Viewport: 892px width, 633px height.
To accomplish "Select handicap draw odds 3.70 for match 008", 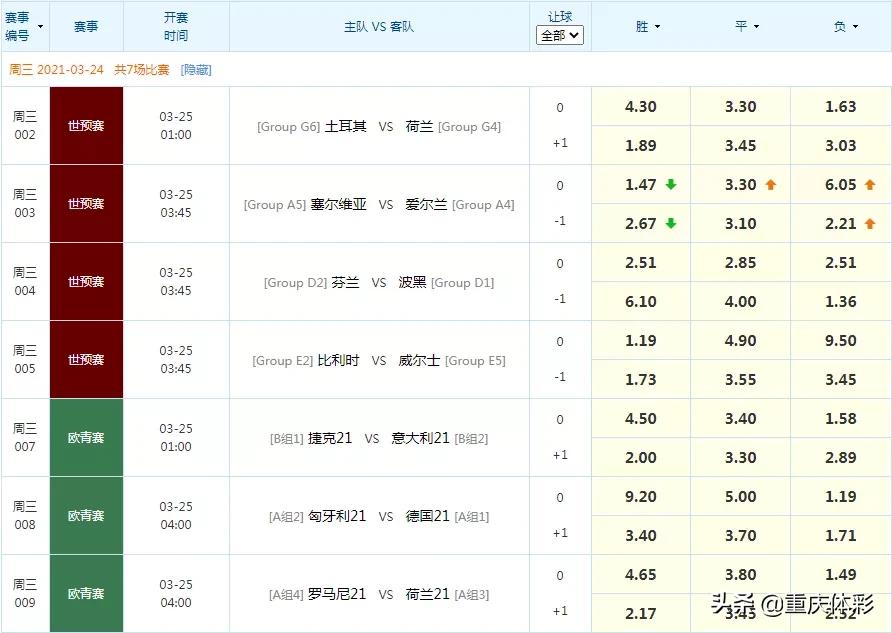I will [x=741, y=535].
